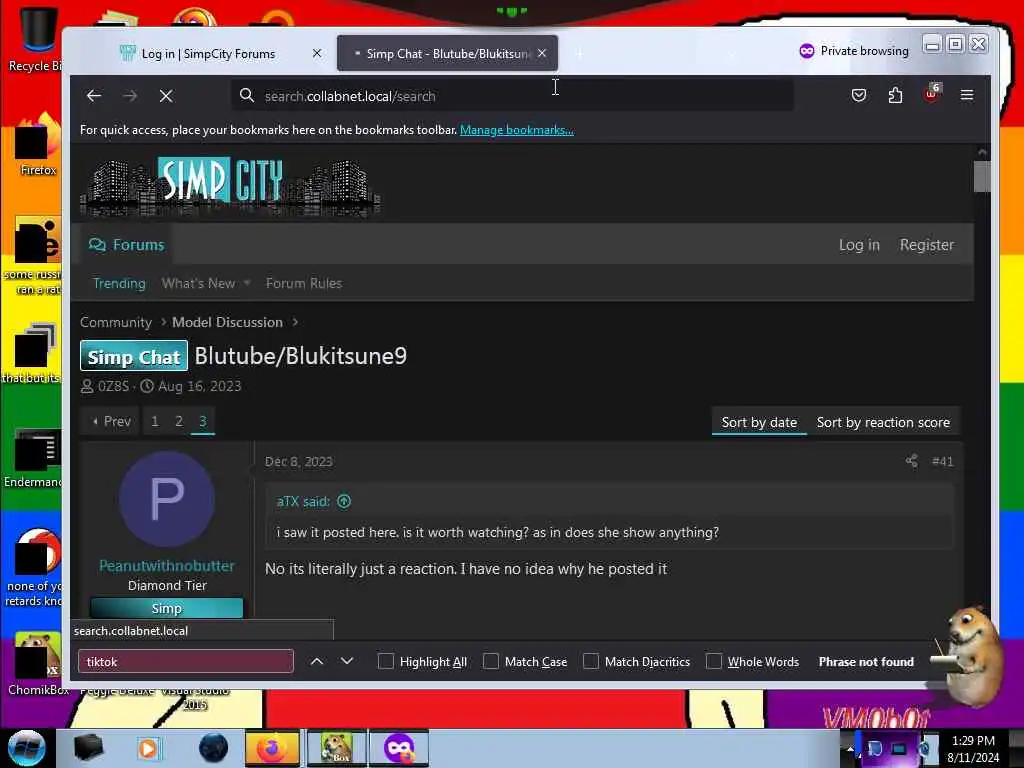Screen dimensions: 1024x768
Task: Open the uBlock Origin extension icon
Action: (932, 93)
